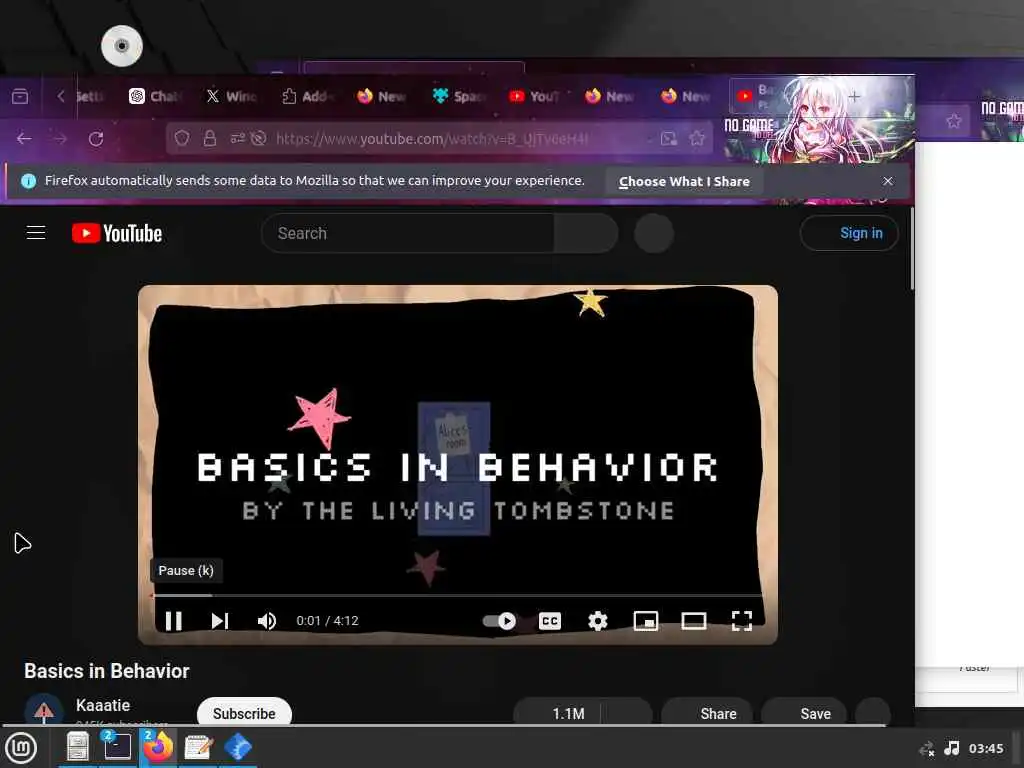The width and height of the screenshot is (1024, 768).
Task: Open music note tray icon
Action: tap(952, 748)
